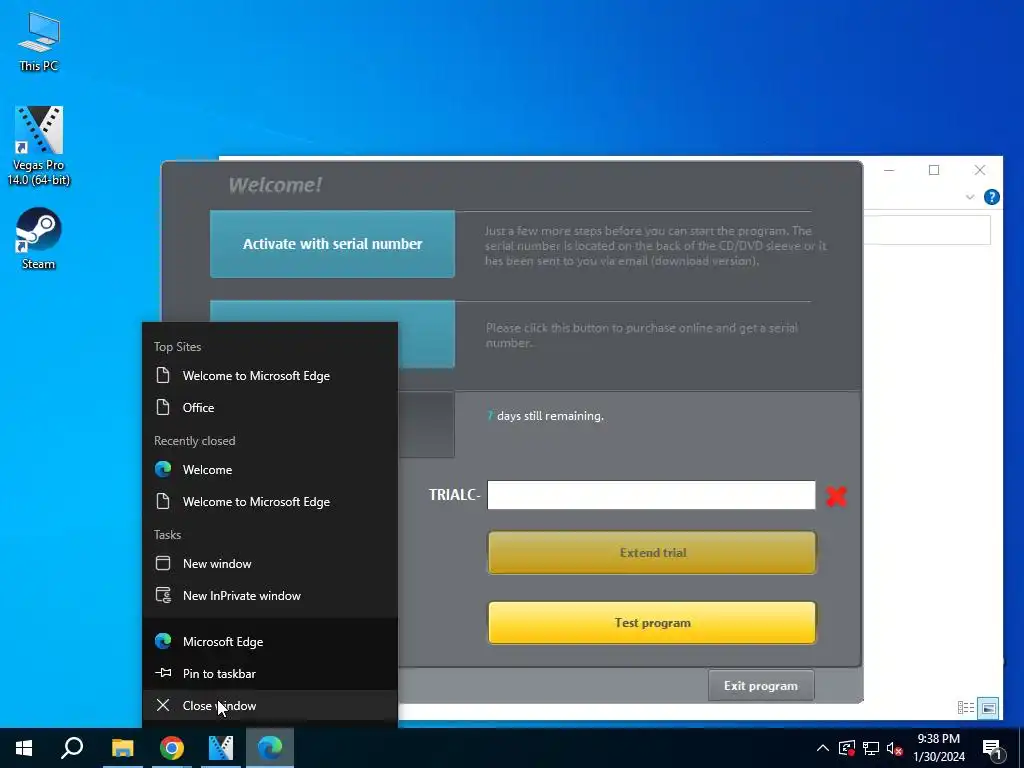Switch Explorer to details view icon
This screenshot has width=1024, height=768.
coord(966,707)
